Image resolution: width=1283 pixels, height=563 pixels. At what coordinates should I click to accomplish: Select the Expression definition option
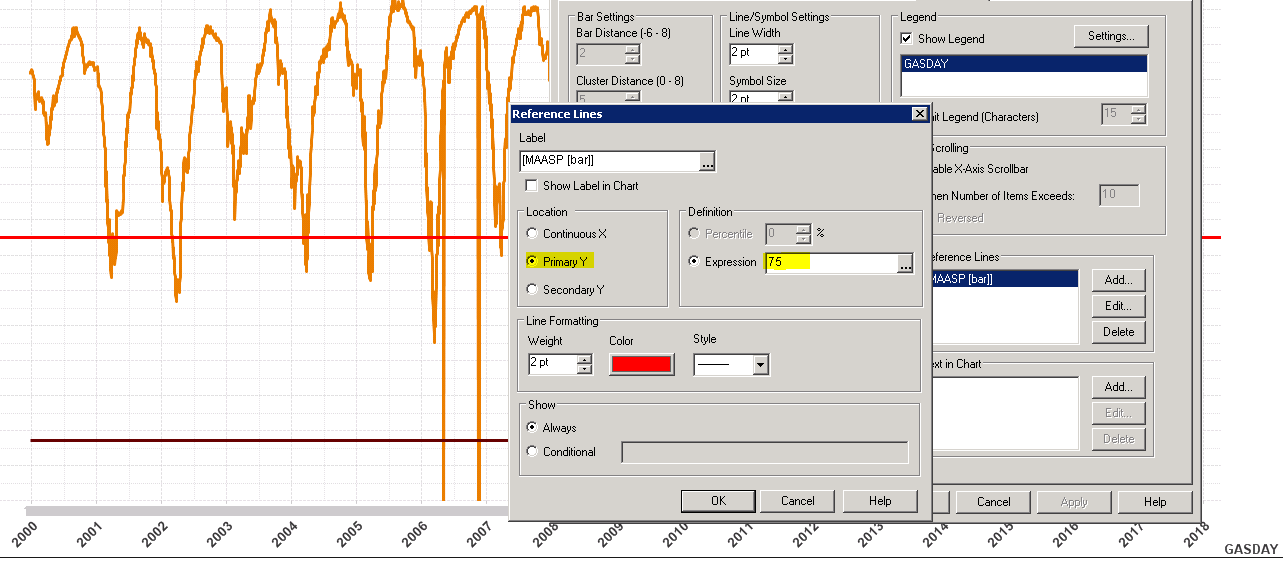click(x=695, y=262)
